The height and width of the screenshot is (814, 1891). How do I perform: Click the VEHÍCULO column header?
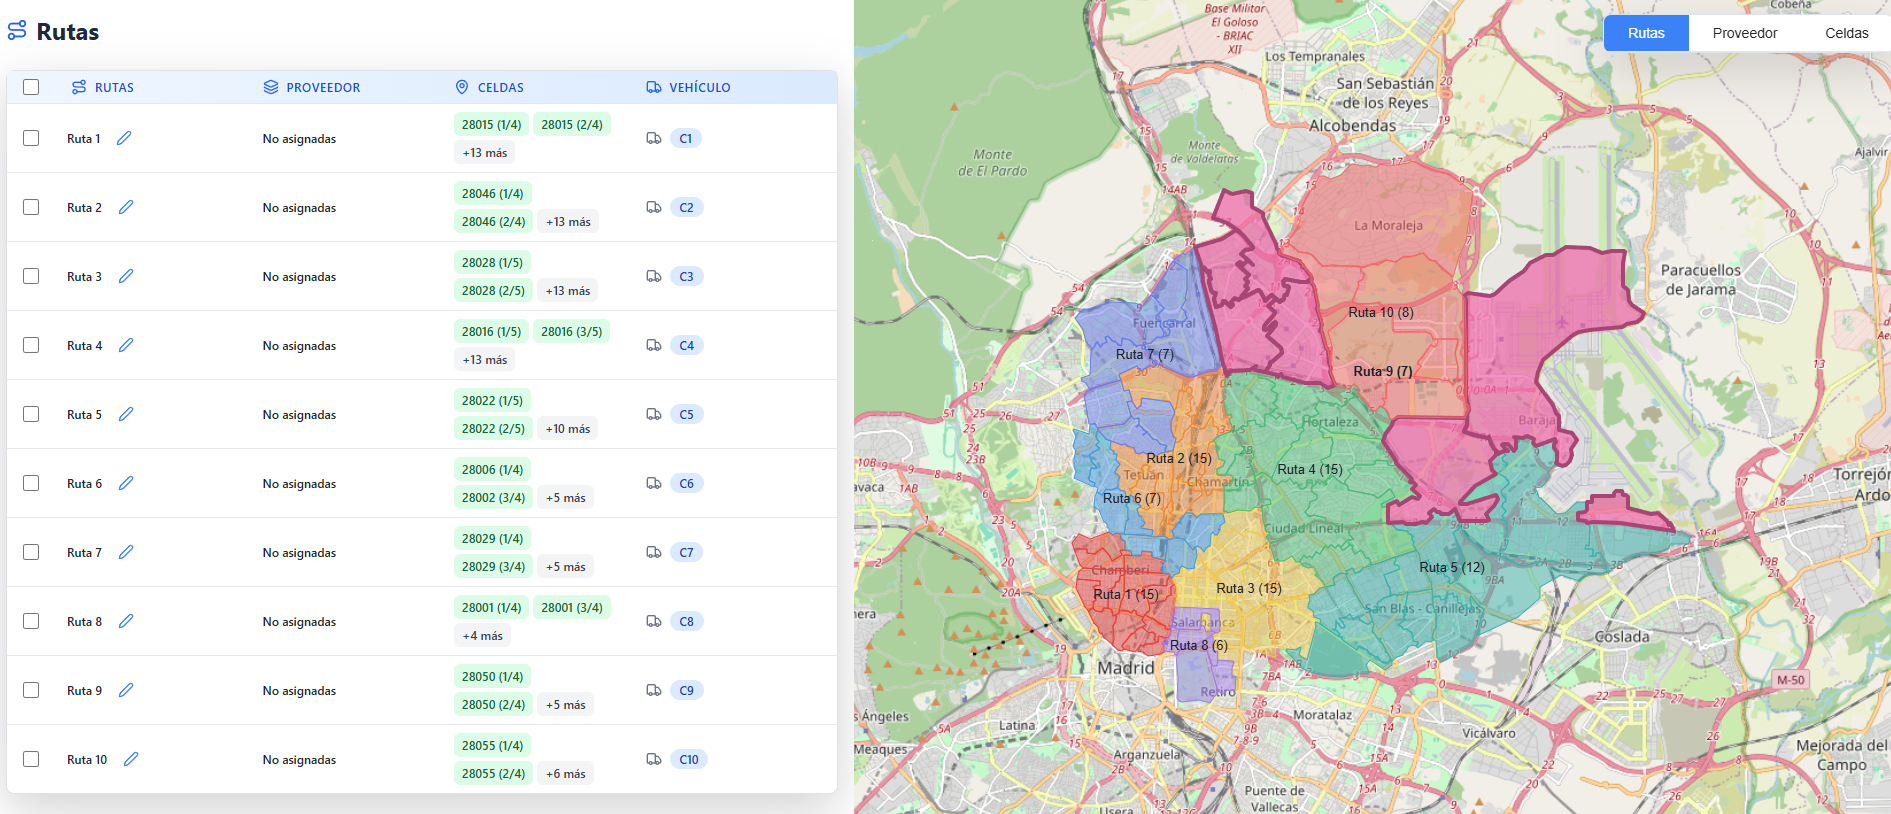pos(699,88)
